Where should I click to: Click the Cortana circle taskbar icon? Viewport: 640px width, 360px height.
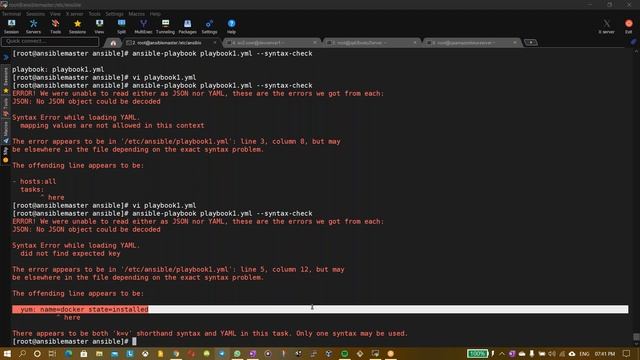(37, 353)
